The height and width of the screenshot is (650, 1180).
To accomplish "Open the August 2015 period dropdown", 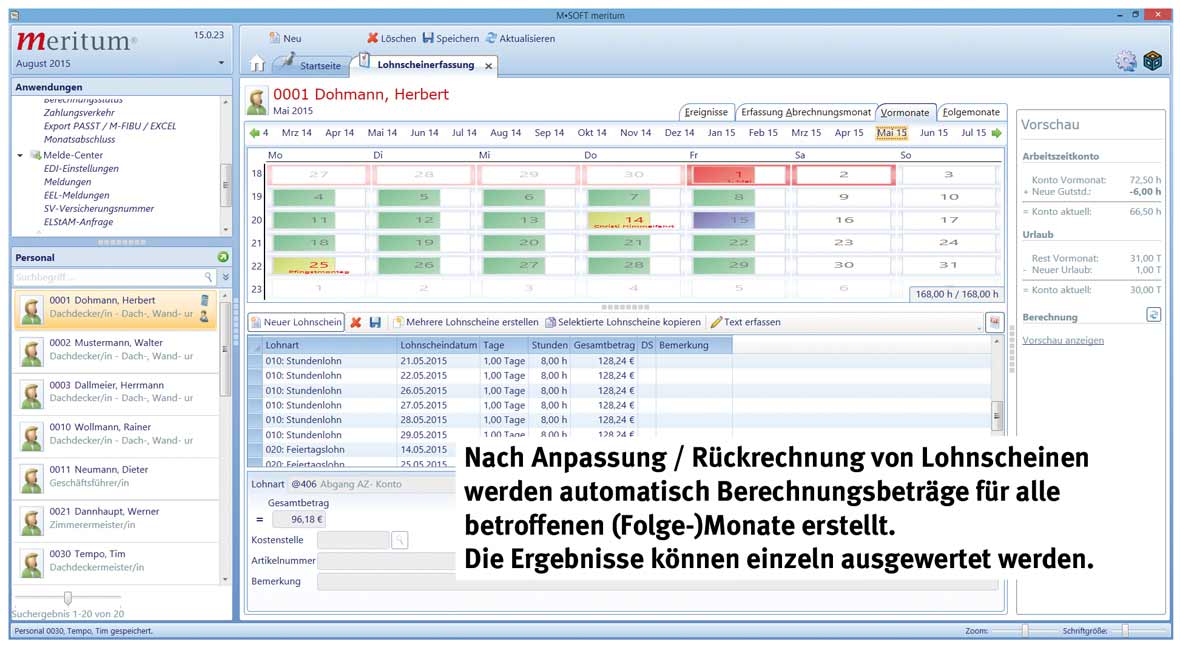I will (x=221, y=64).
